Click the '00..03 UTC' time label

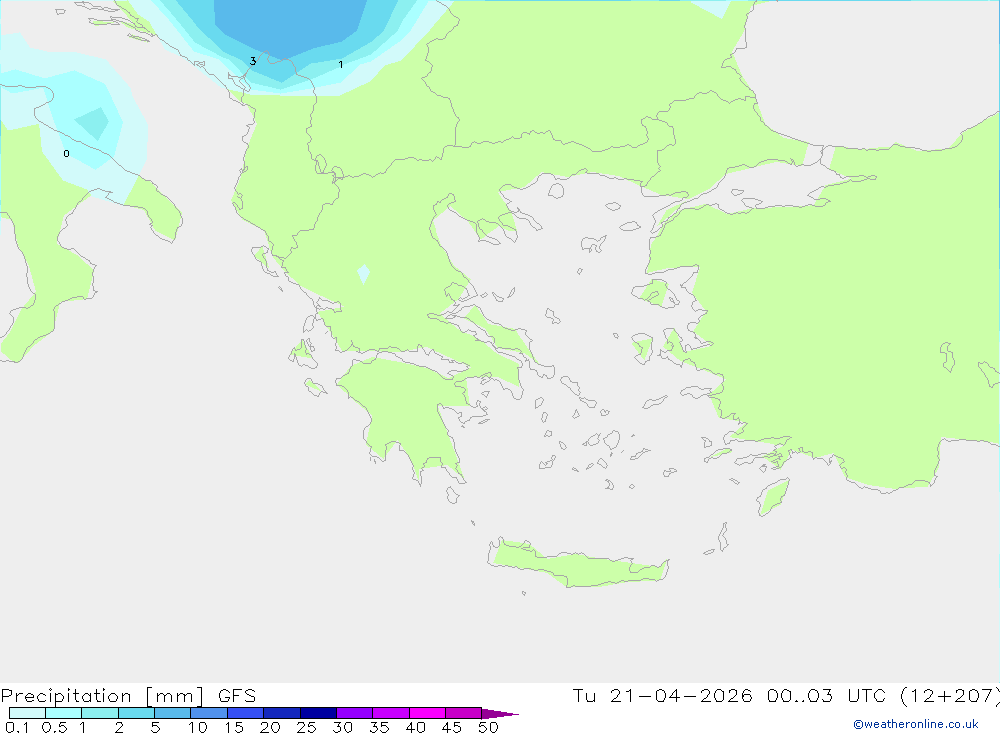tap(826, 696)
